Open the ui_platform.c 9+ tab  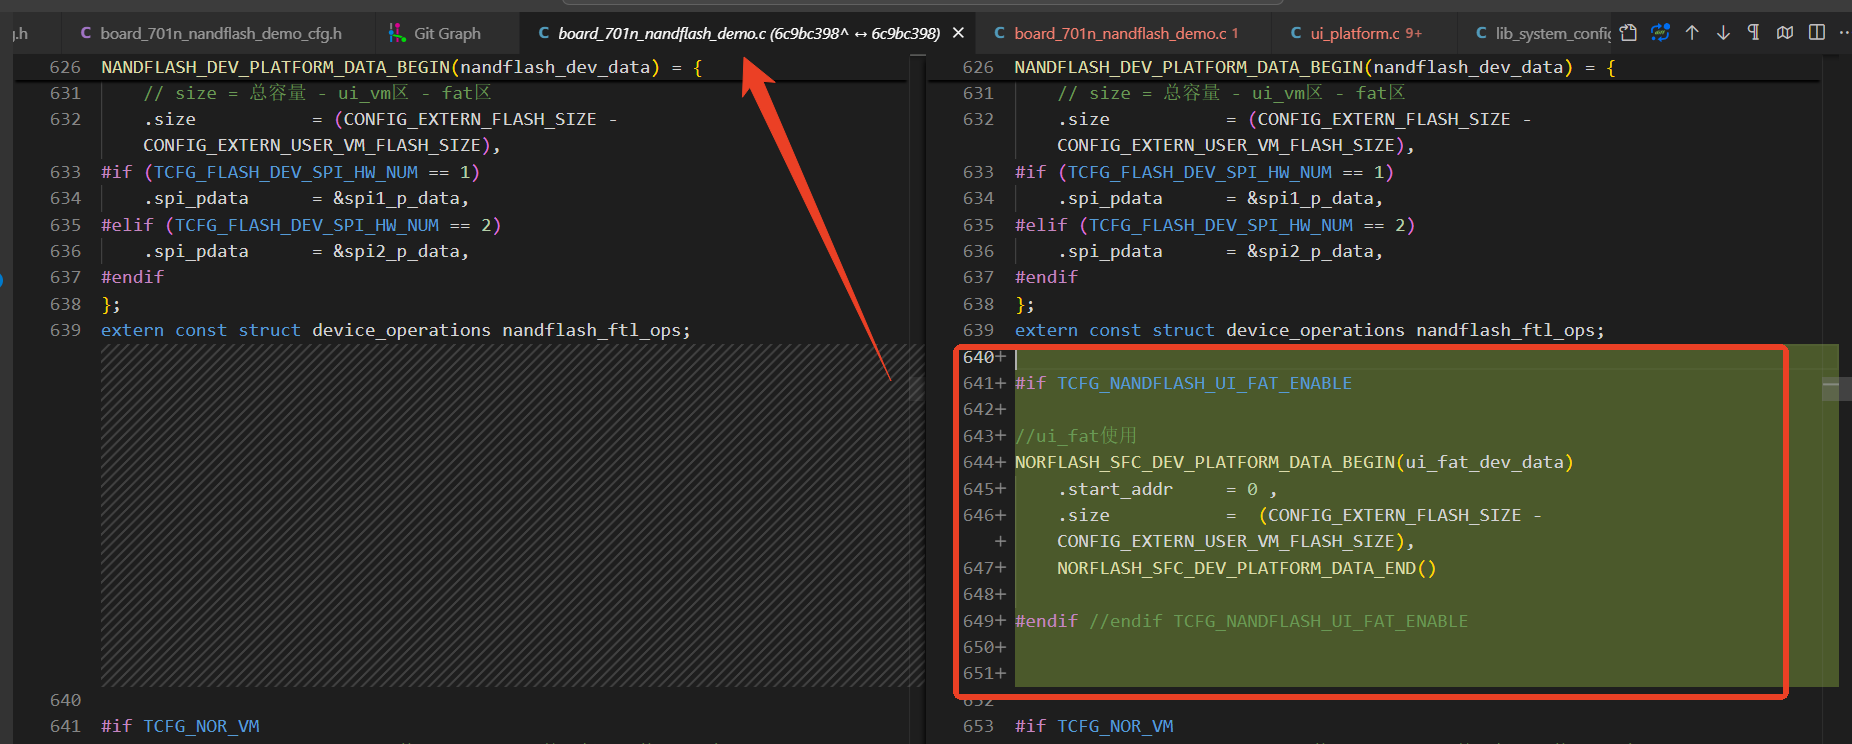[x=1356, y=33]
